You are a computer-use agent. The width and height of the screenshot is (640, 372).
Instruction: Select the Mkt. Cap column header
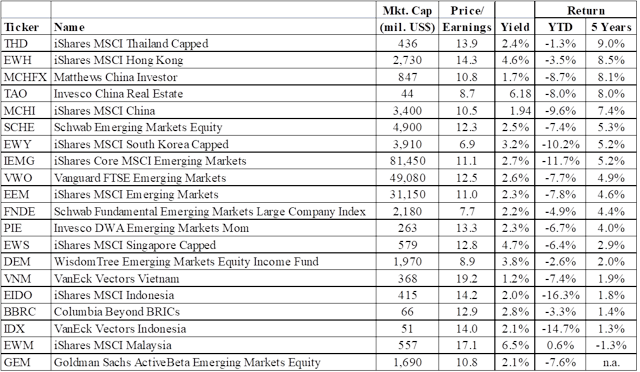(x=407, y=19)
